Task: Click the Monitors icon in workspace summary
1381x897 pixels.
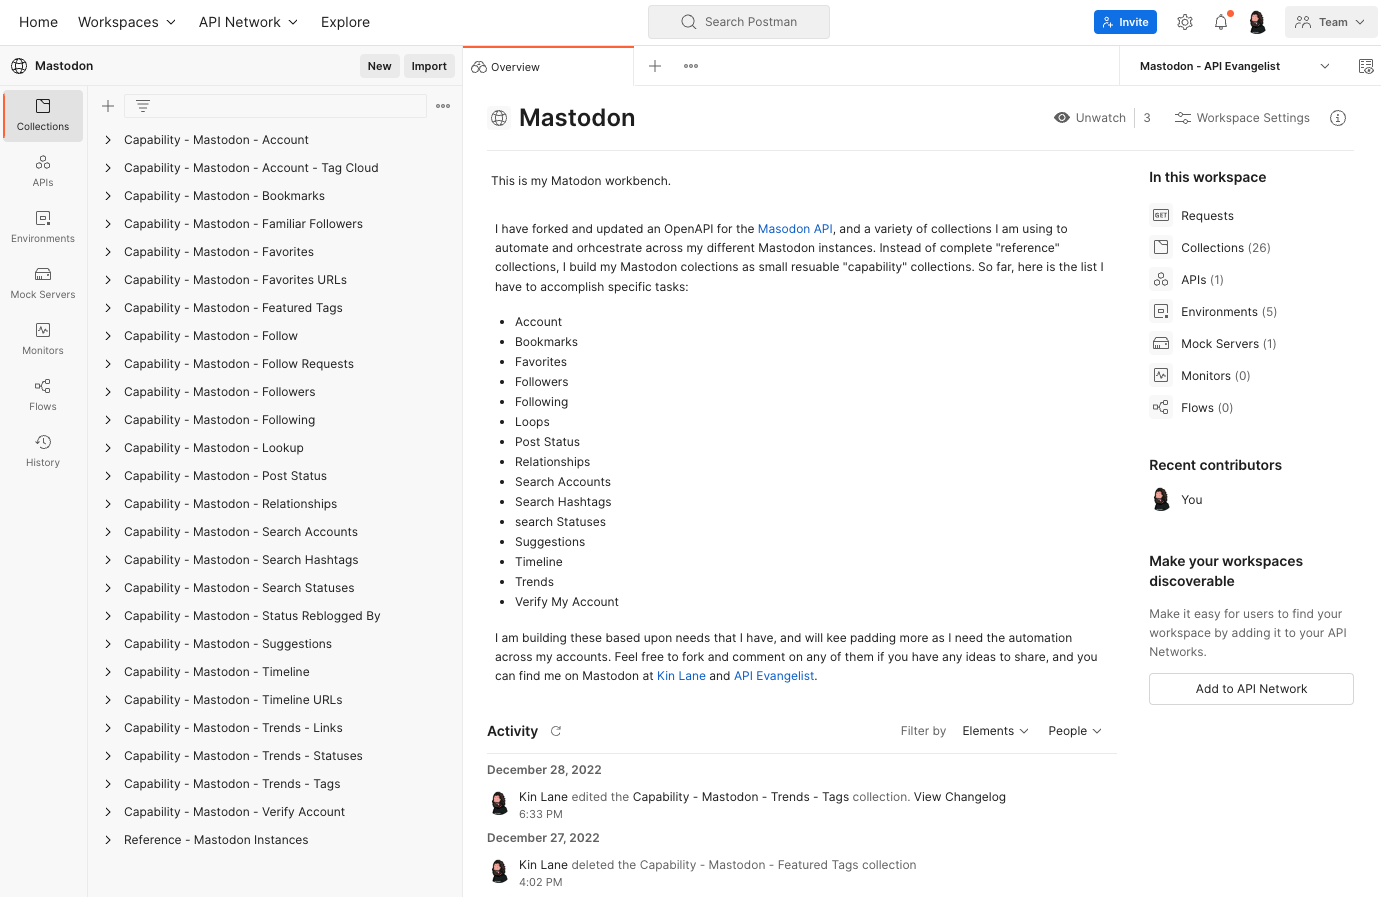Action: coord(1161,375)
